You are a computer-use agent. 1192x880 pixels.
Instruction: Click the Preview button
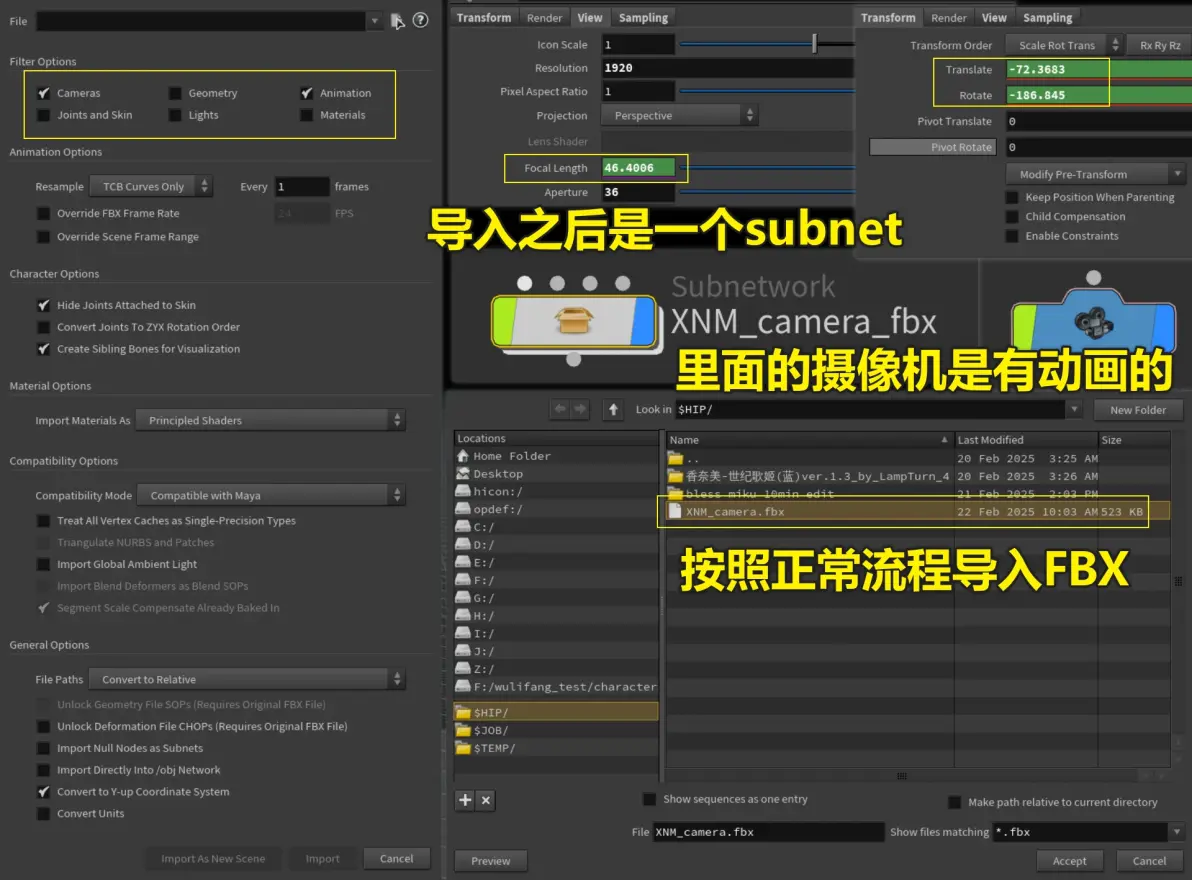pos(490,861)
